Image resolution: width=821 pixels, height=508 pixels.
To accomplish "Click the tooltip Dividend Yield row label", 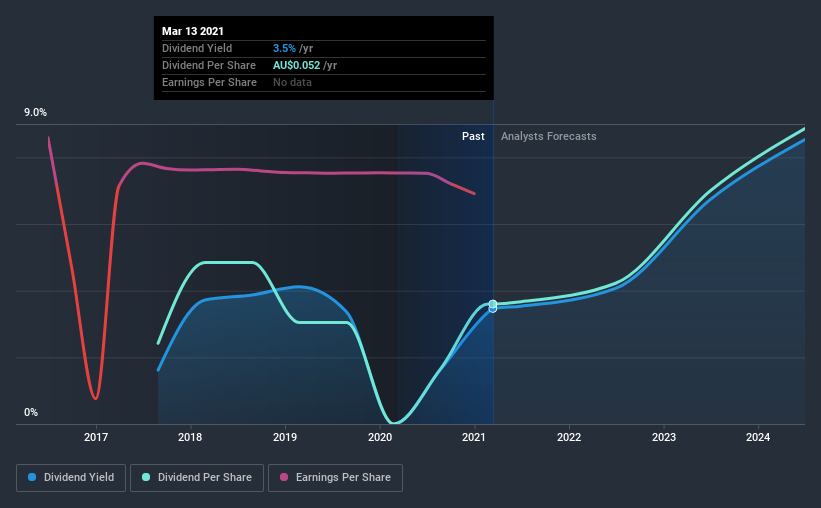I will click(197, 48).
